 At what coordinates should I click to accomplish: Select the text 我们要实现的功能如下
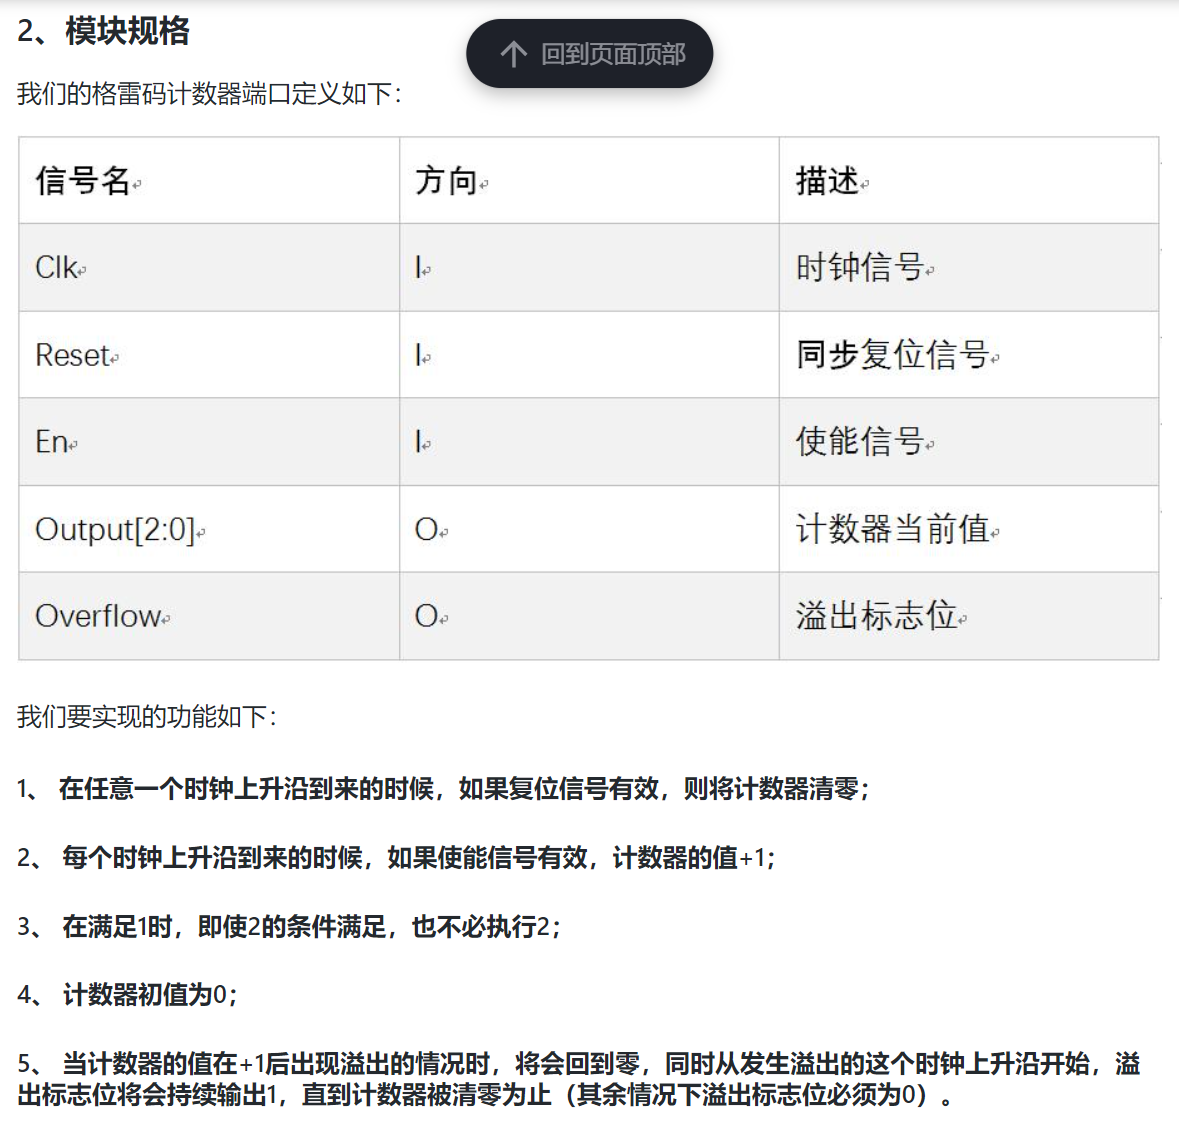click(147, 717)
